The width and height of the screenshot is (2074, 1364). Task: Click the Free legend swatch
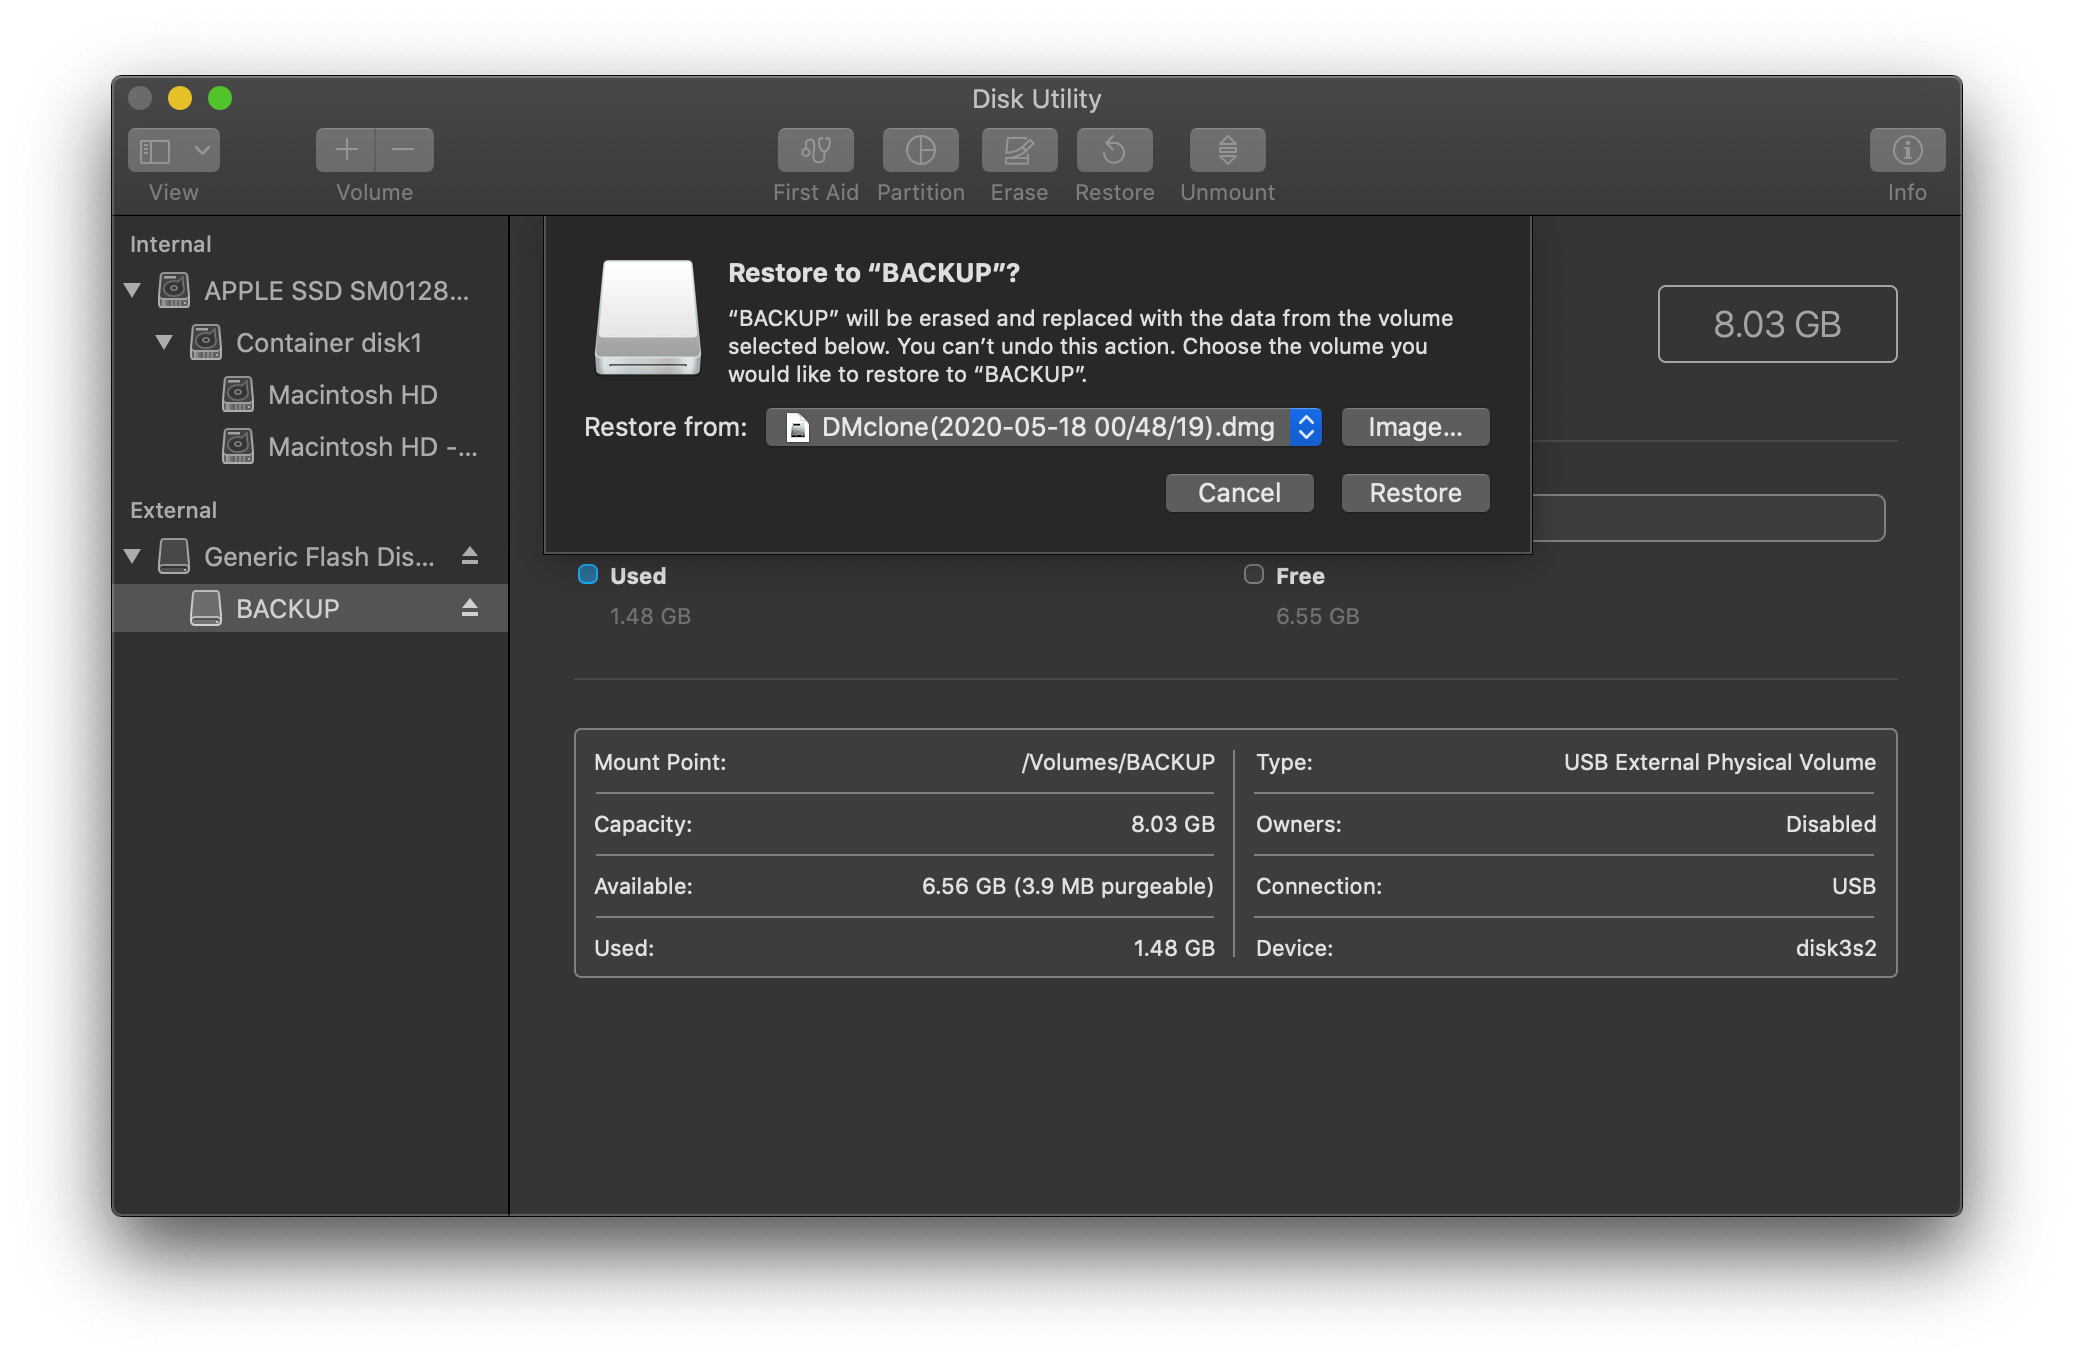pyautogui.click(x=1254, y=574)
